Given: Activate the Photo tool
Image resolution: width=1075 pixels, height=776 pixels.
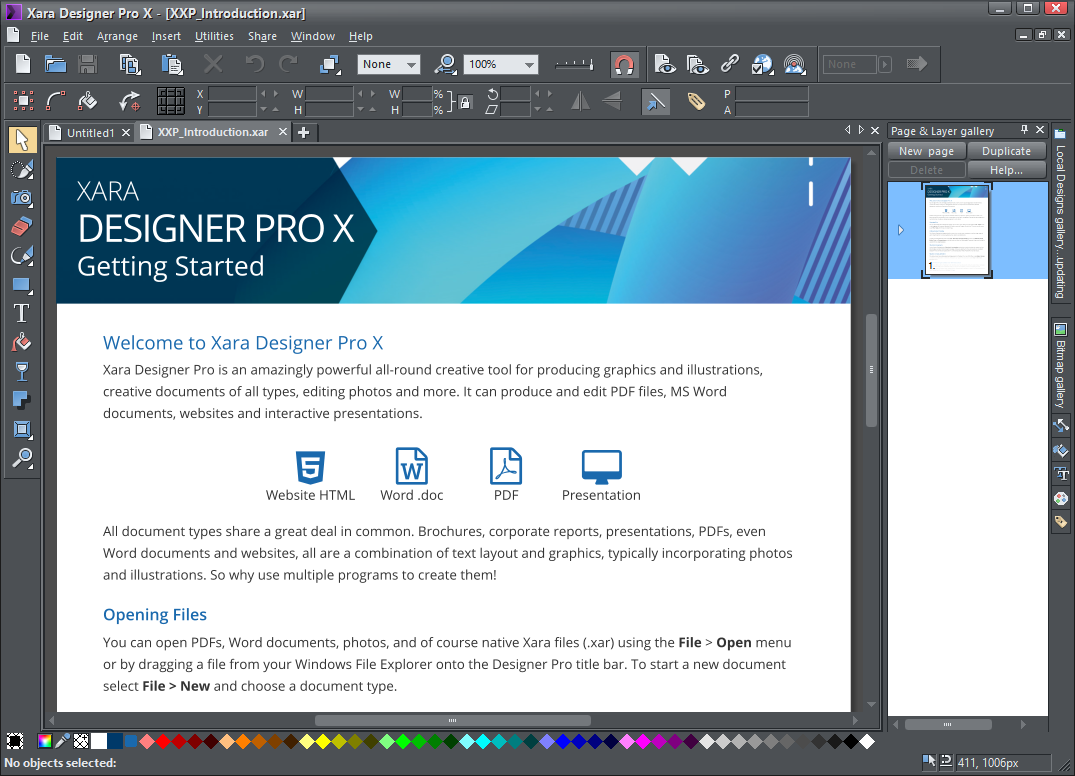Looking at the screenshot, I should pyautogui.click(x=22, y=197).
